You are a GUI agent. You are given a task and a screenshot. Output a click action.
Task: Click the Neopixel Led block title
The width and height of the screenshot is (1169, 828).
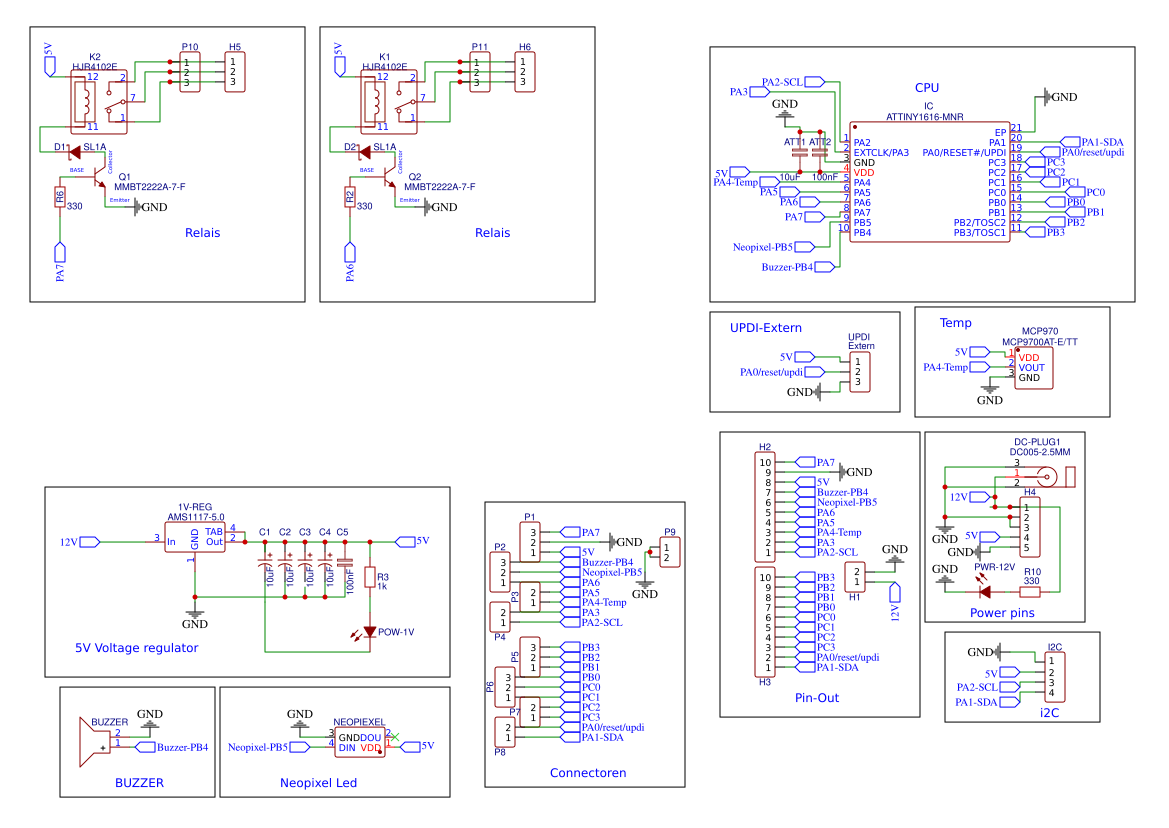(x=318, y=783)
